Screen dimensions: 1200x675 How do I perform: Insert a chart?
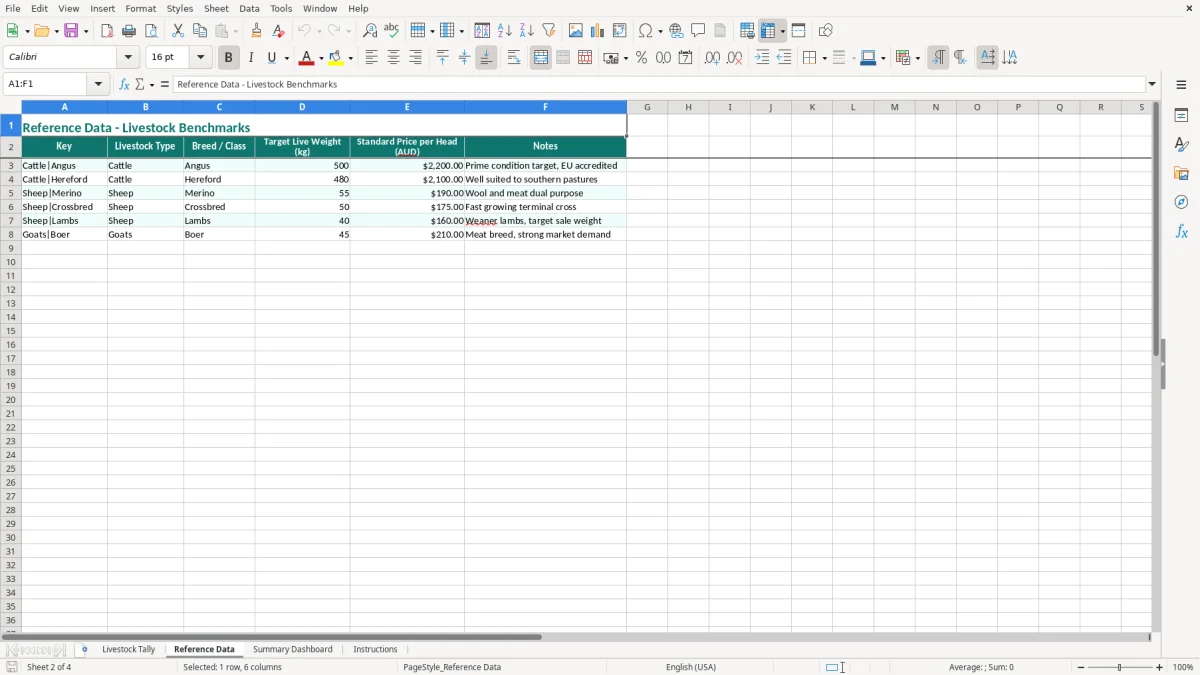tap(598, 31)
